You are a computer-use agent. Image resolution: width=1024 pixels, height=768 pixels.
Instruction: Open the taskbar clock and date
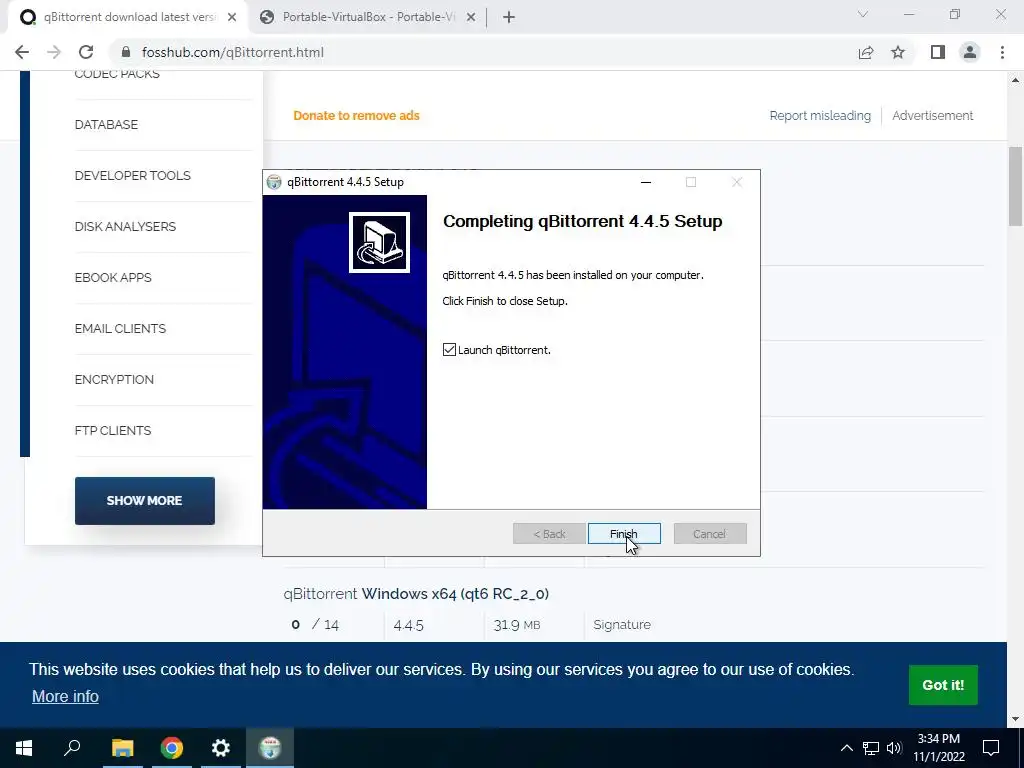pos(939,748)
